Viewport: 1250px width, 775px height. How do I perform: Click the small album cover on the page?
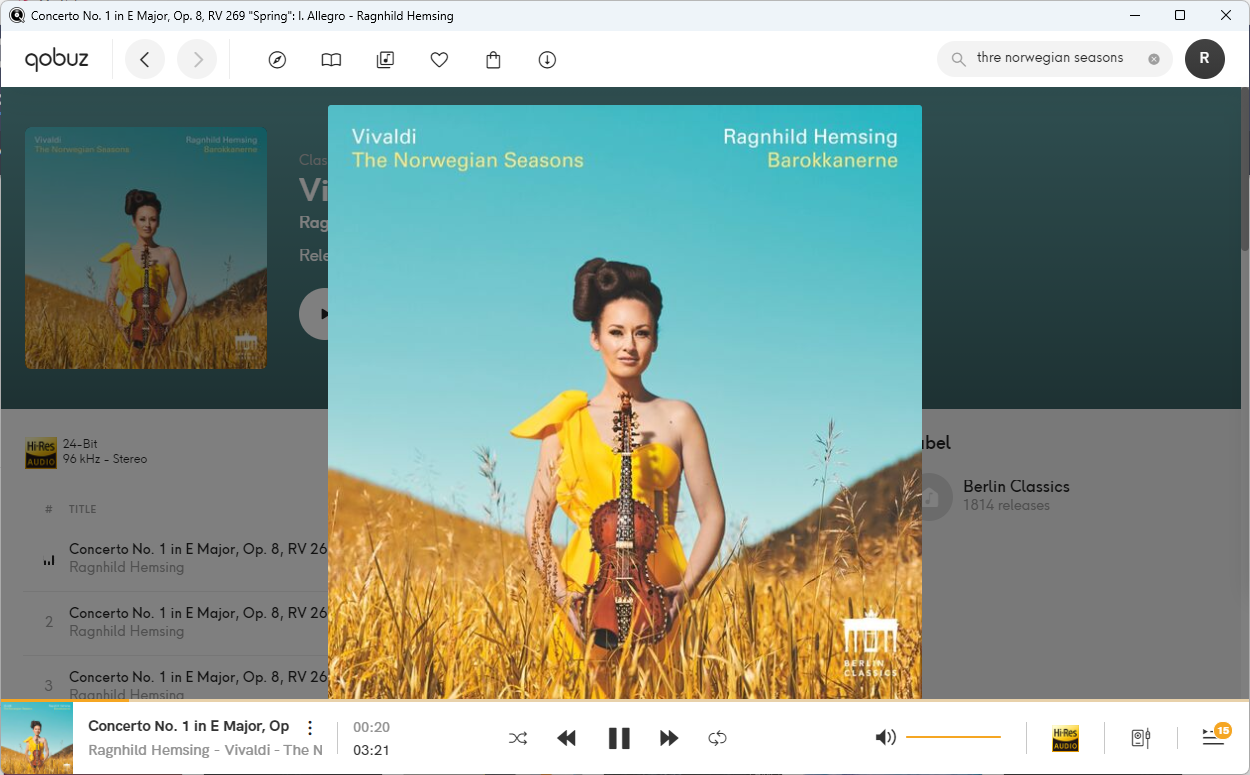(146, 248)
